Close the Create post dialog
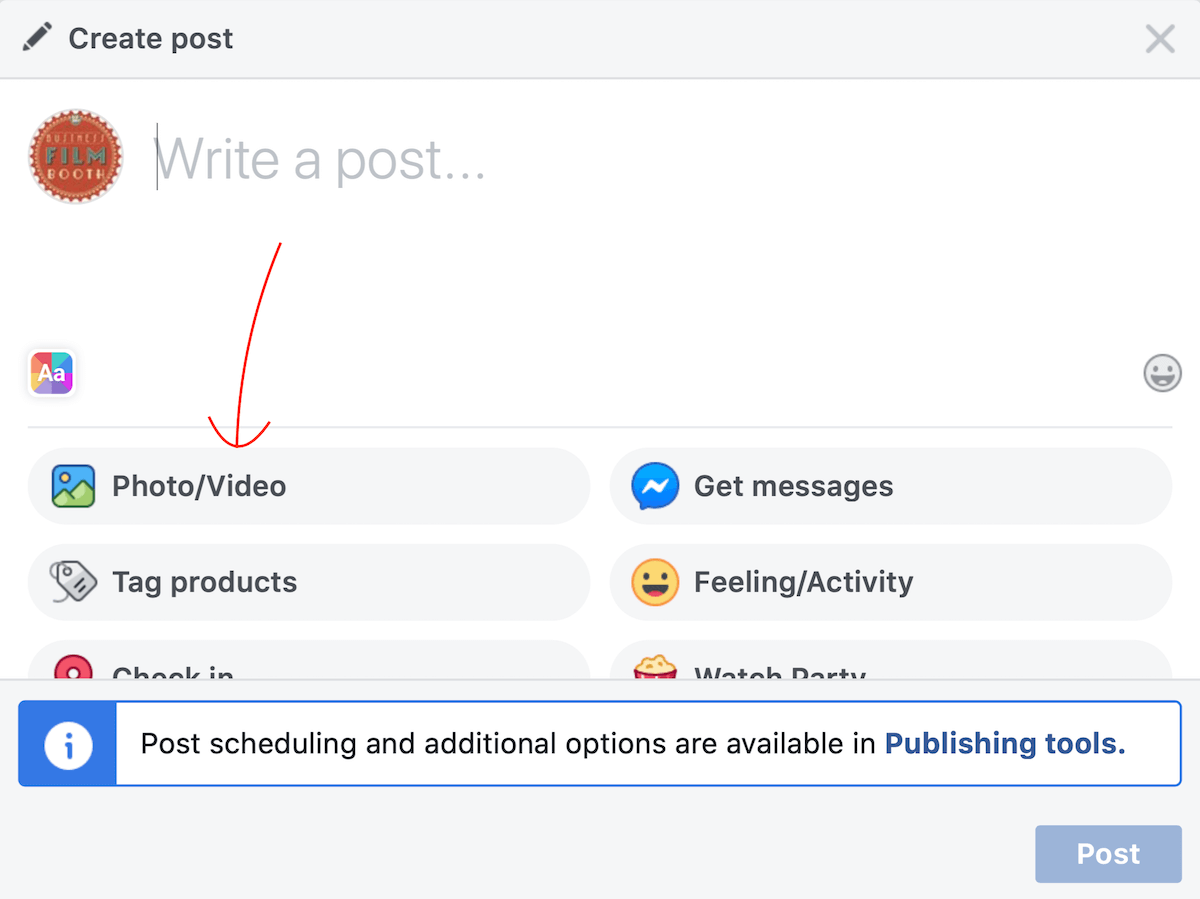 pos(1160,39)
